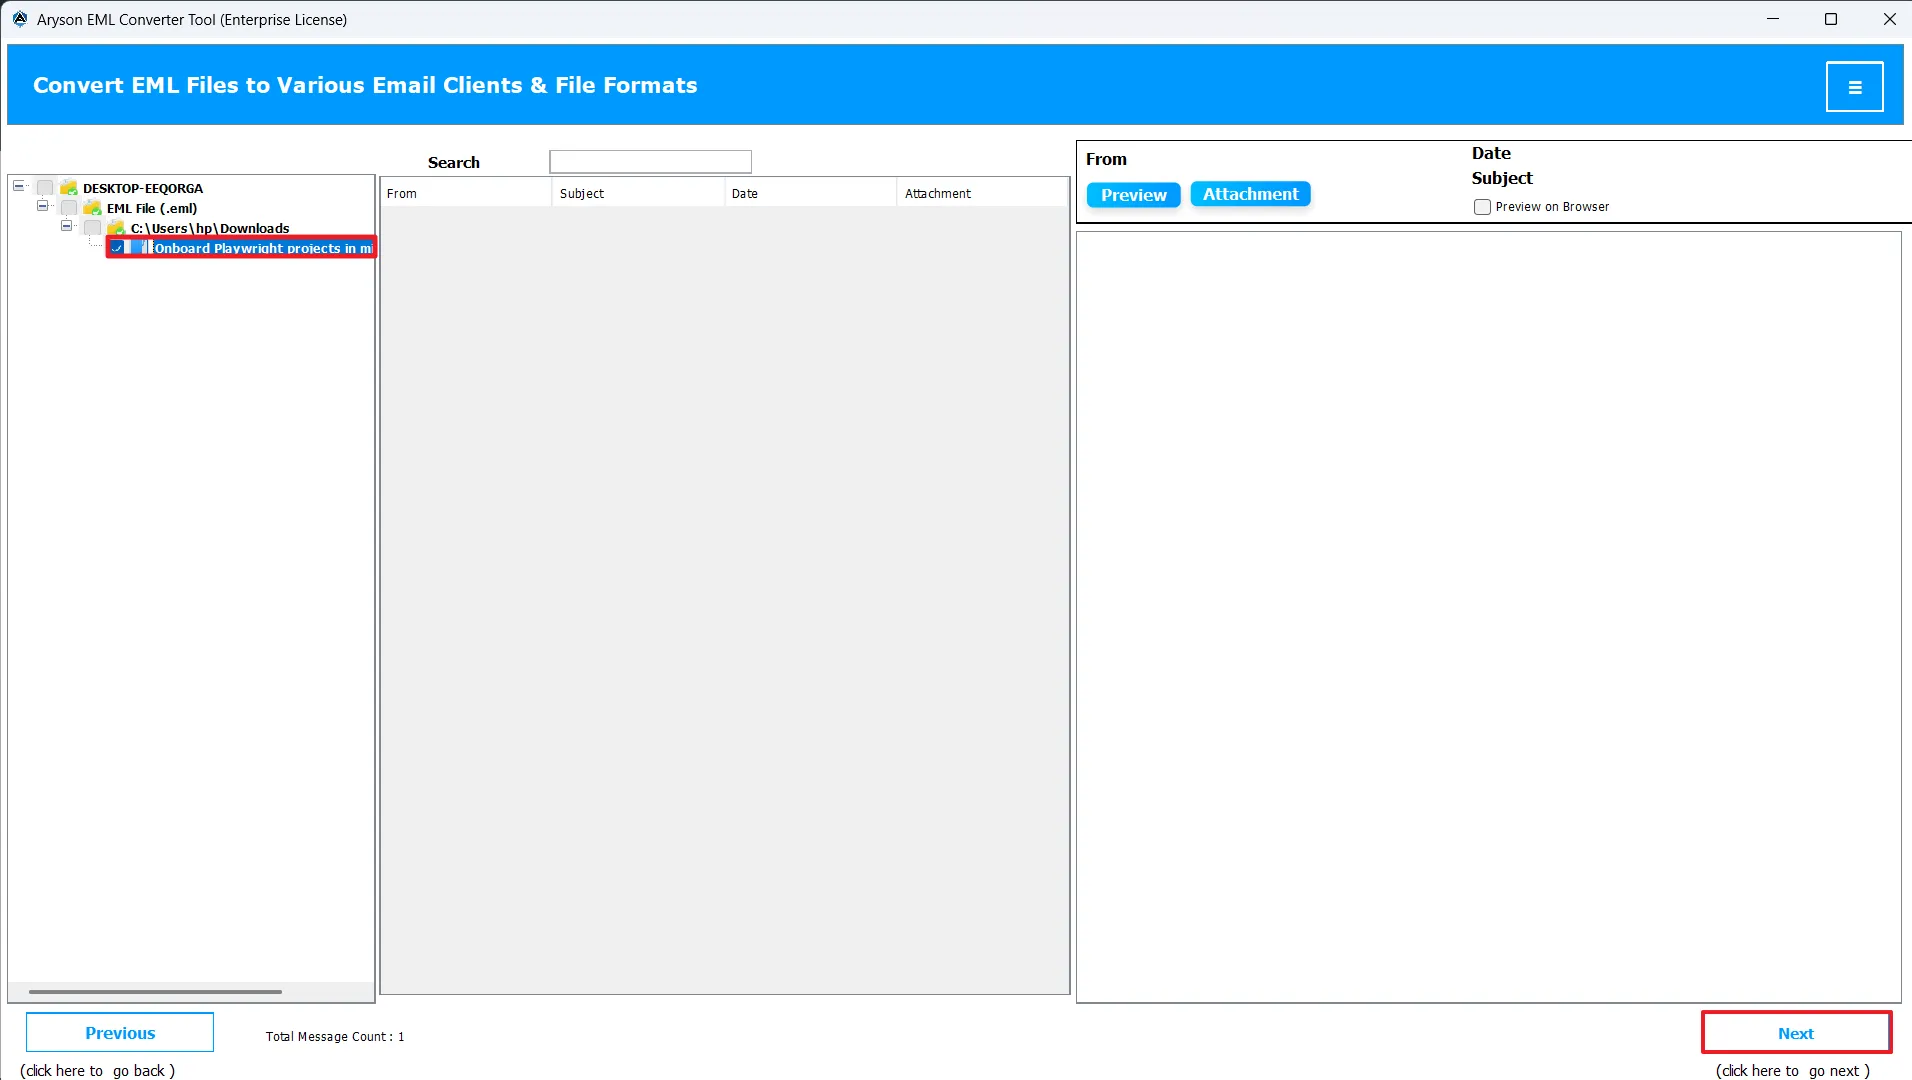Click the EML File (.eml) folder icon
Screen dimensions: 1912x1080
point(93,208)
